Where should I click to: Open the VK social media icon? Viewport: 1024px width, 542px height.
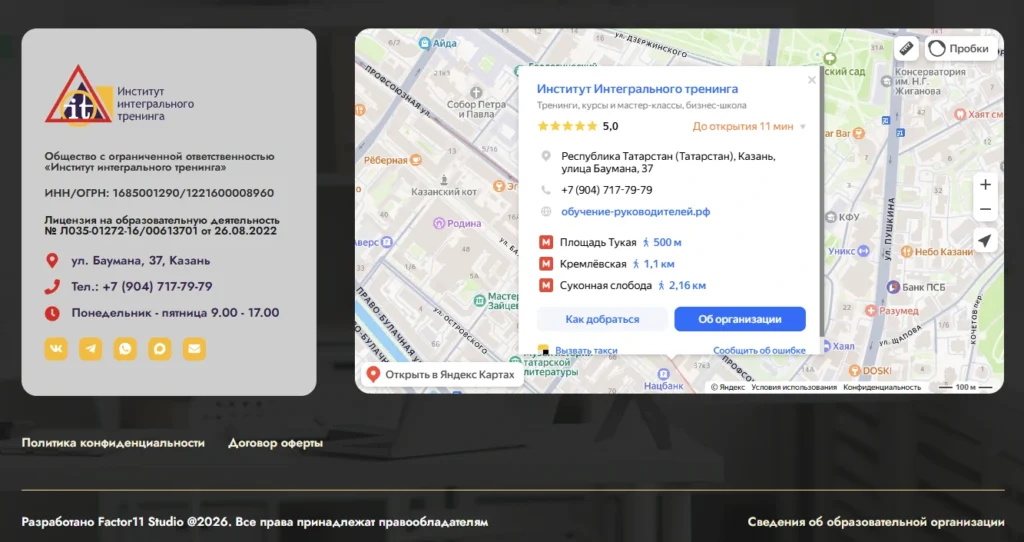(56, 349)
